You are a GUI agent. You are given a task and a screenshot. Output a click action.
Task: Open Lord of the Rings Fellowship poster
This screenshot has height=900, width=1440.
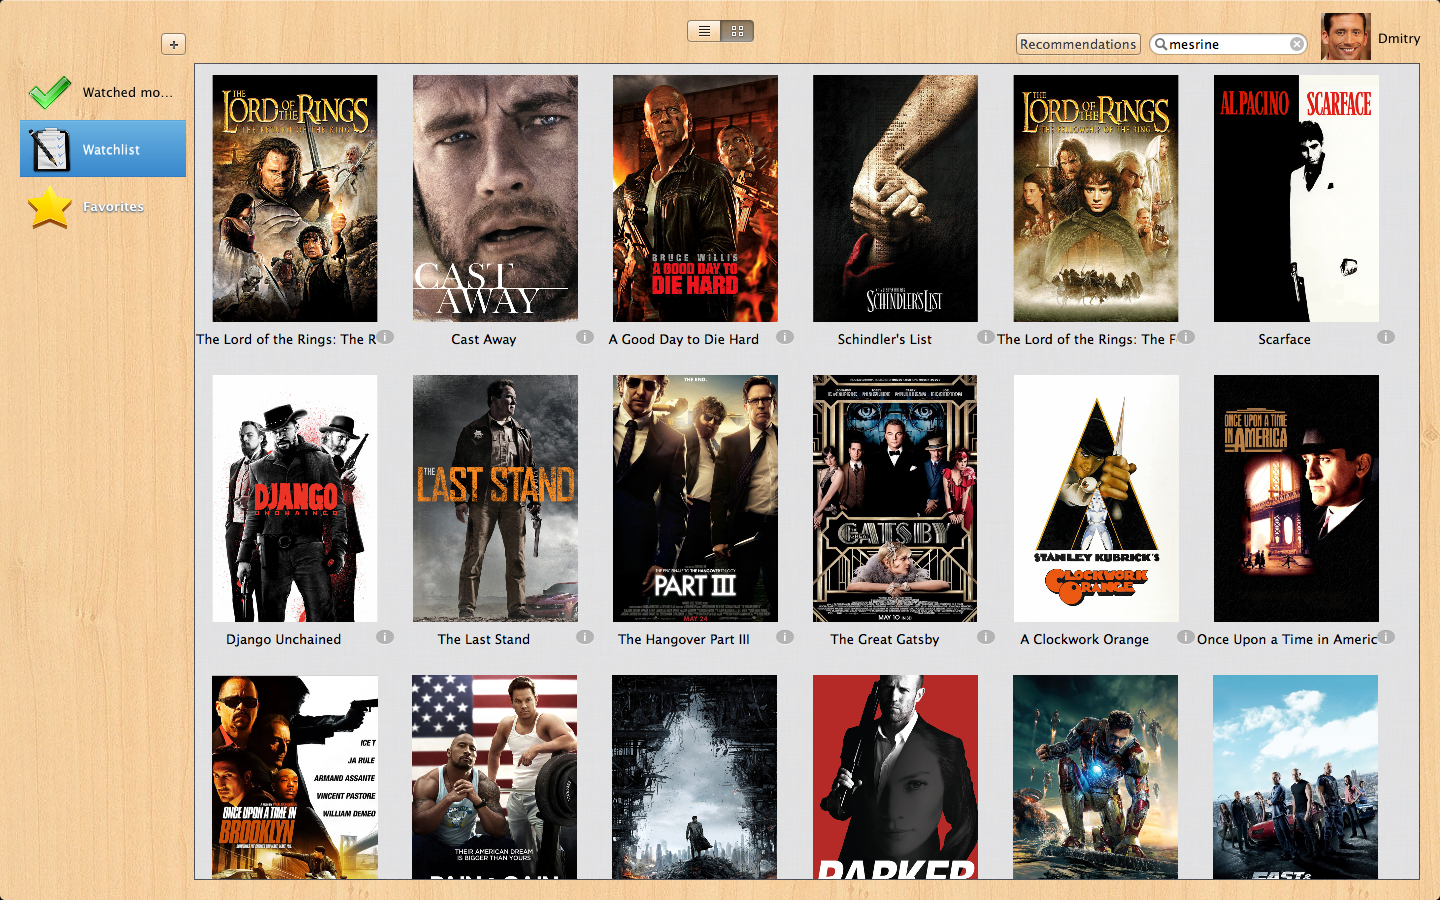1096,198
